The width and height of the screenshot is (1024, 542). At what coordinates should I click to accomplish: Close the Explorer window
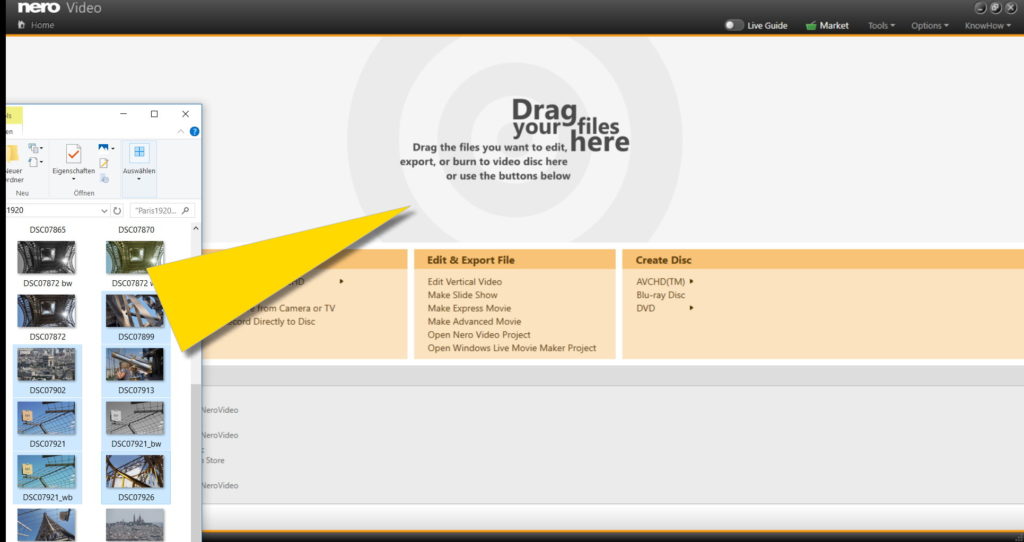(185, 114)
